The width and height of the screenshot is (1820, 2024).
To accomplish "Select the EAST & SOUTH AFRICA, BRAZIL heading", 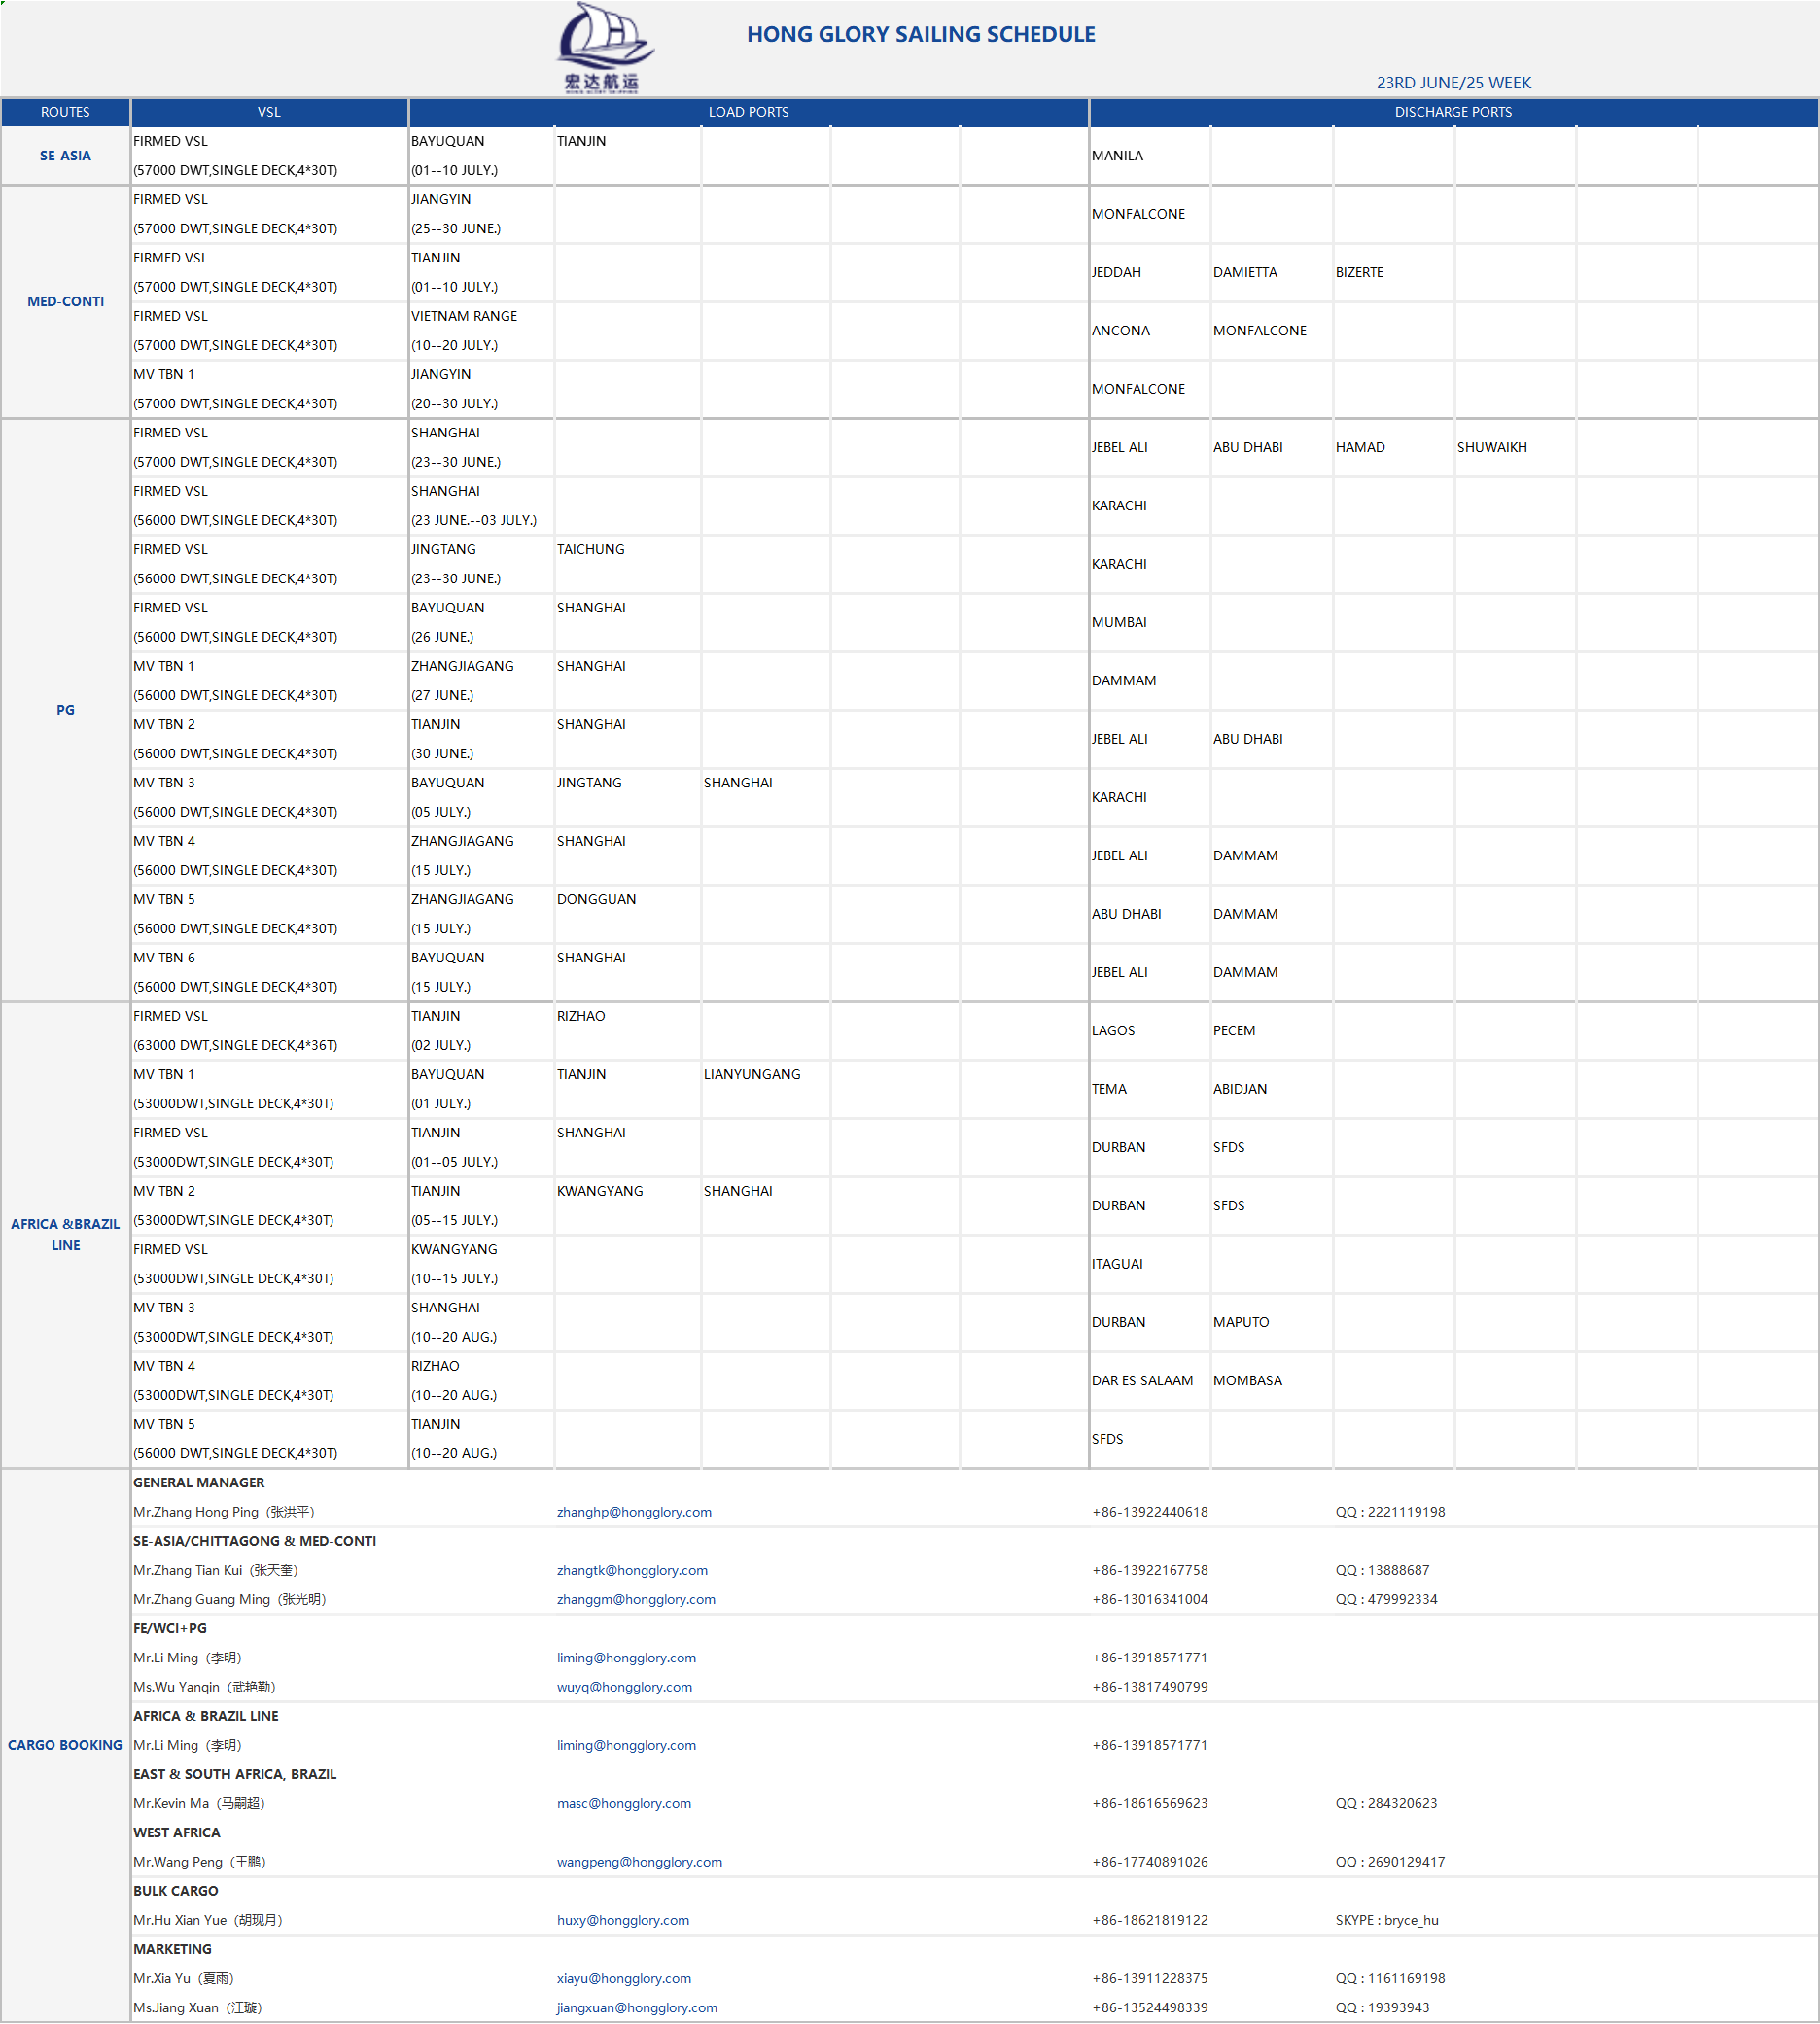I will click(235, 1774).
